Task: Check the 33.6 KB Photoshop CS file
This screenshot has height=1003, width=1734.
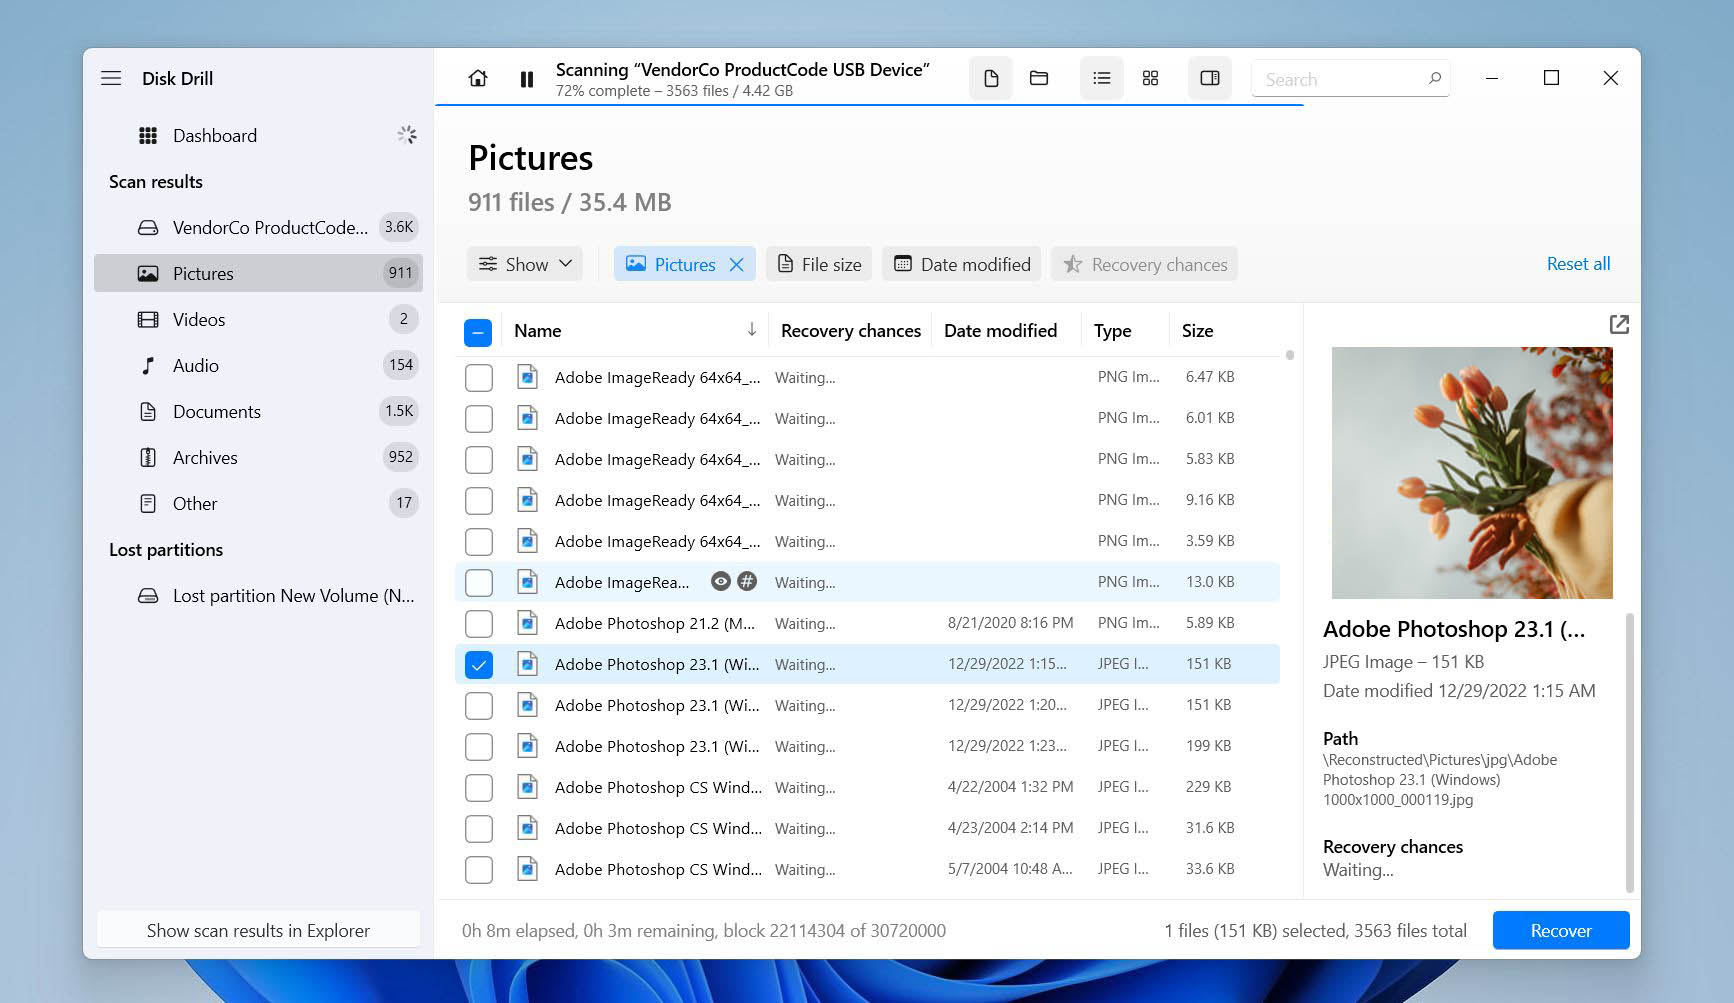Action: point(479,870)
